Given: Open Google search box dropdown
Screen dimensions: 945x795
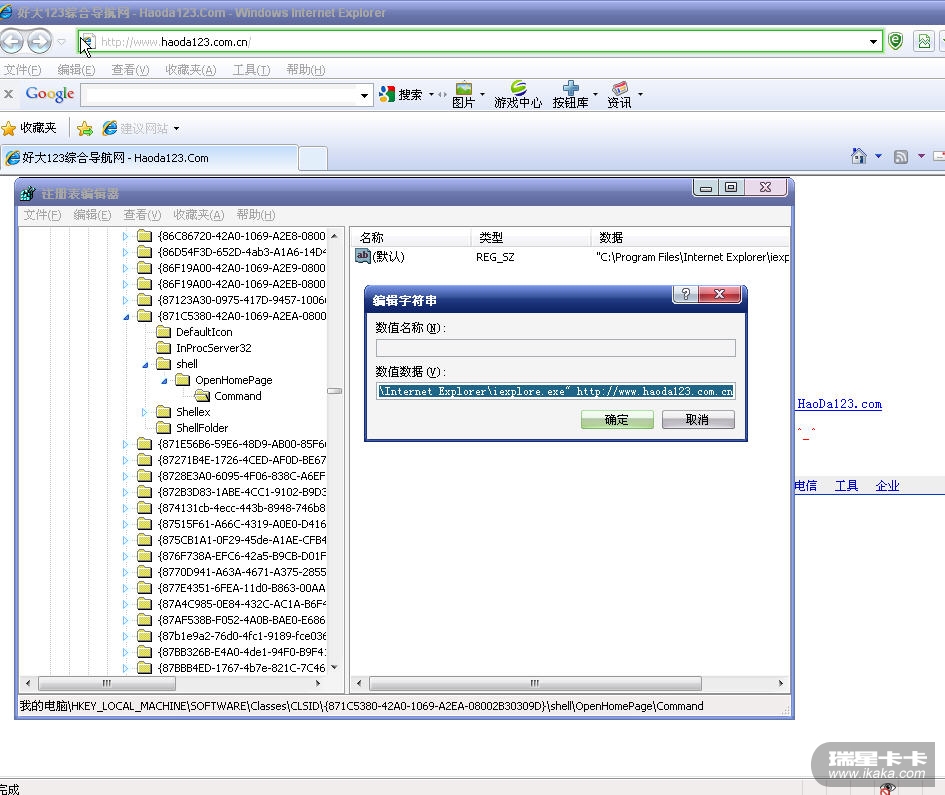Looking at the screenshot, I should [x=364, y=95].
